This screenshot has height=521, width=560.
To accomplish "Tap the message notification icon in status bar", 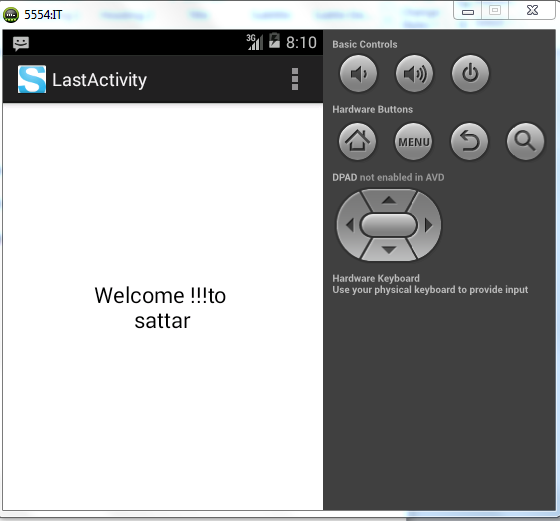I will pyautogui.click(x=21, y=44).
